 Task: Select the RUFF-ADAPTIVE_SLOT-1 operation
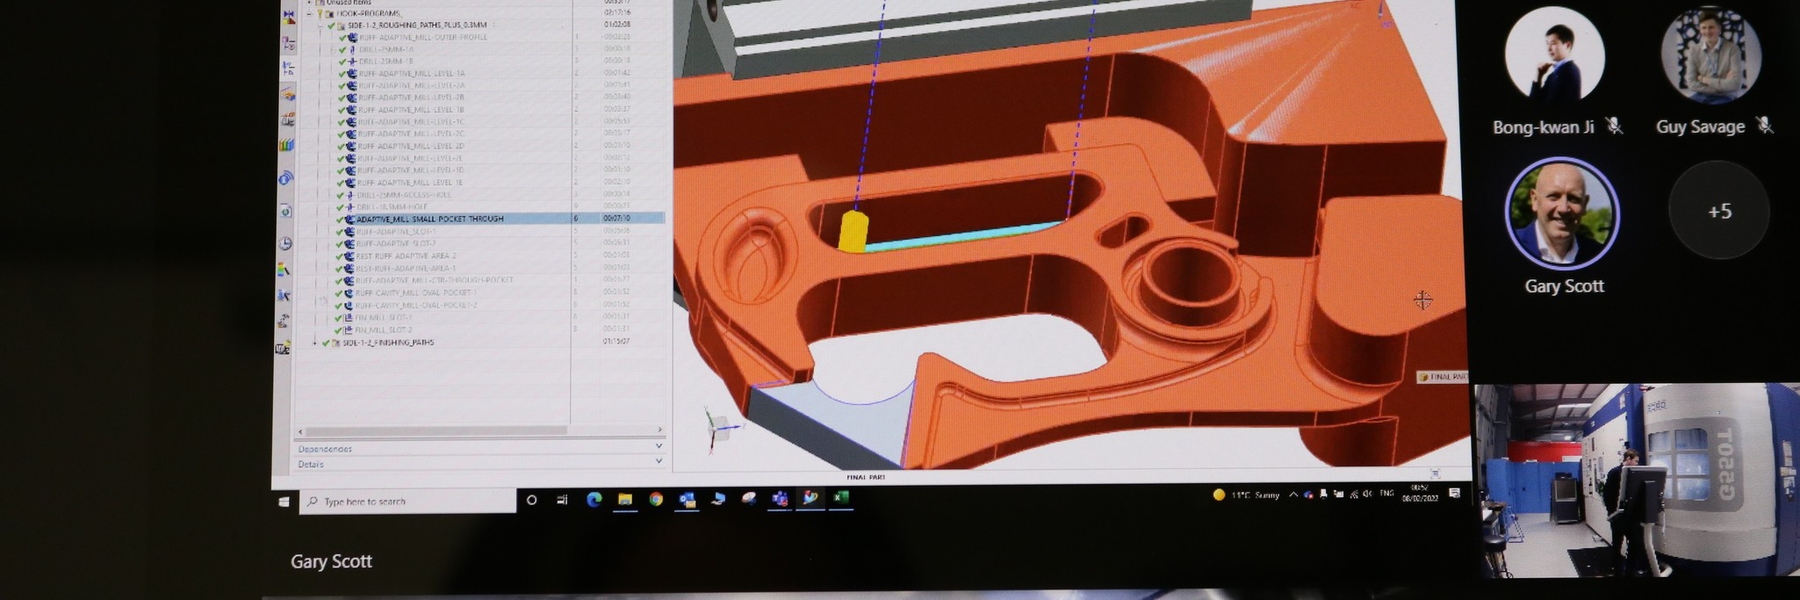pyautogui.click(x=396, y=231)
